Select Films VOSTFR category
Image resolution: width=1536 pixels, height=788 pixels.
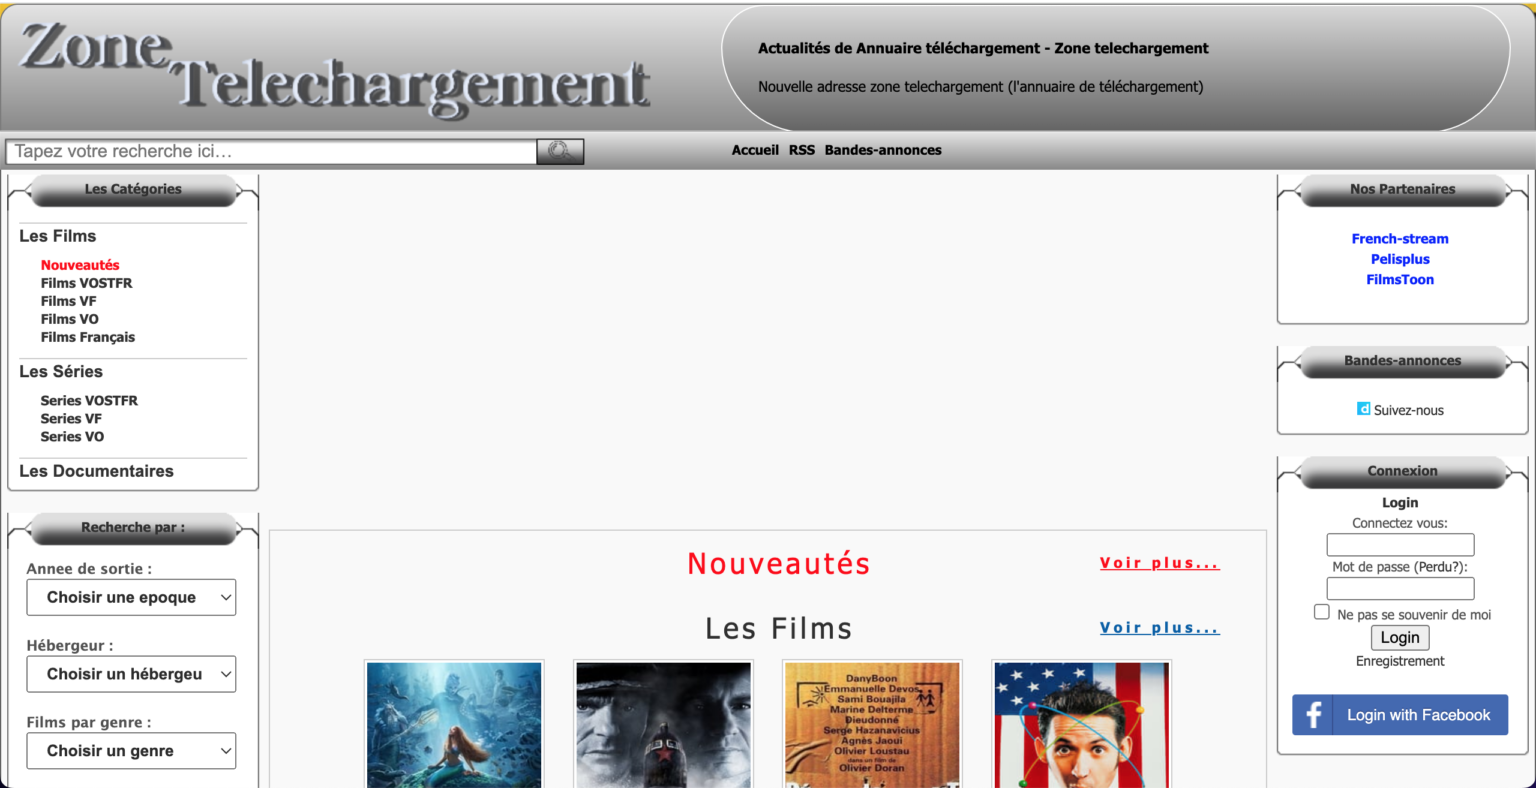[86, 283]
